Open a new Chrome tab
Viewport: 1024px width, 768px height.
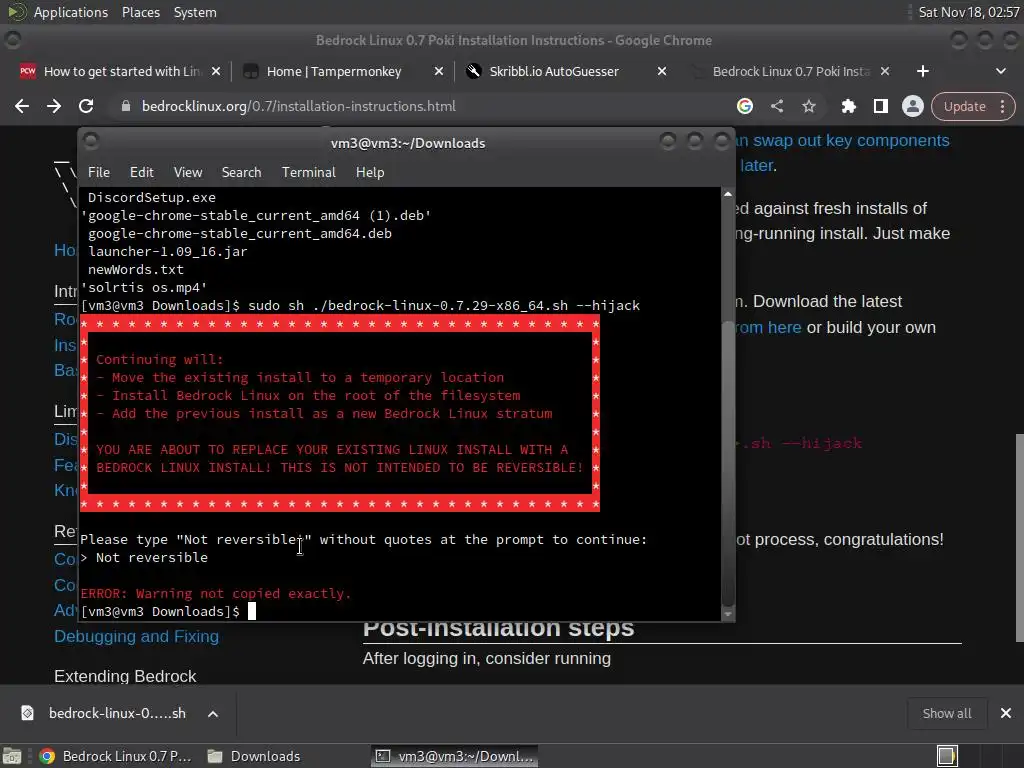[922, 71]
